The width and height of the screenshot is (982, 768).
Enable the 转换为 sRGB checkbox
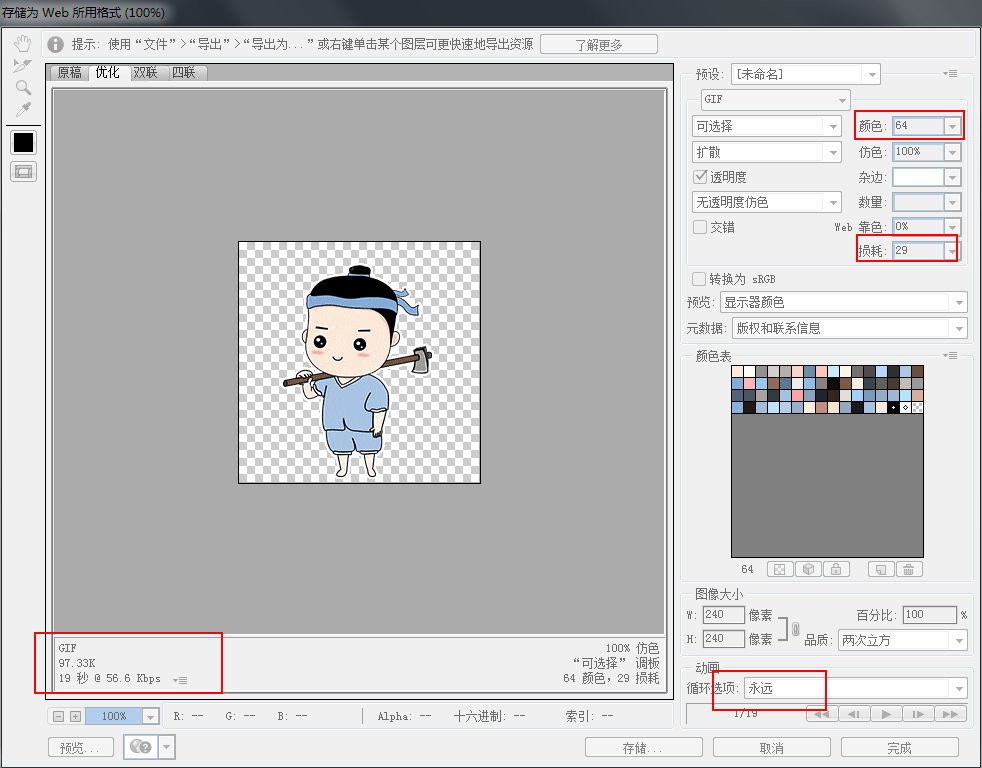click(x=699, y=278)
